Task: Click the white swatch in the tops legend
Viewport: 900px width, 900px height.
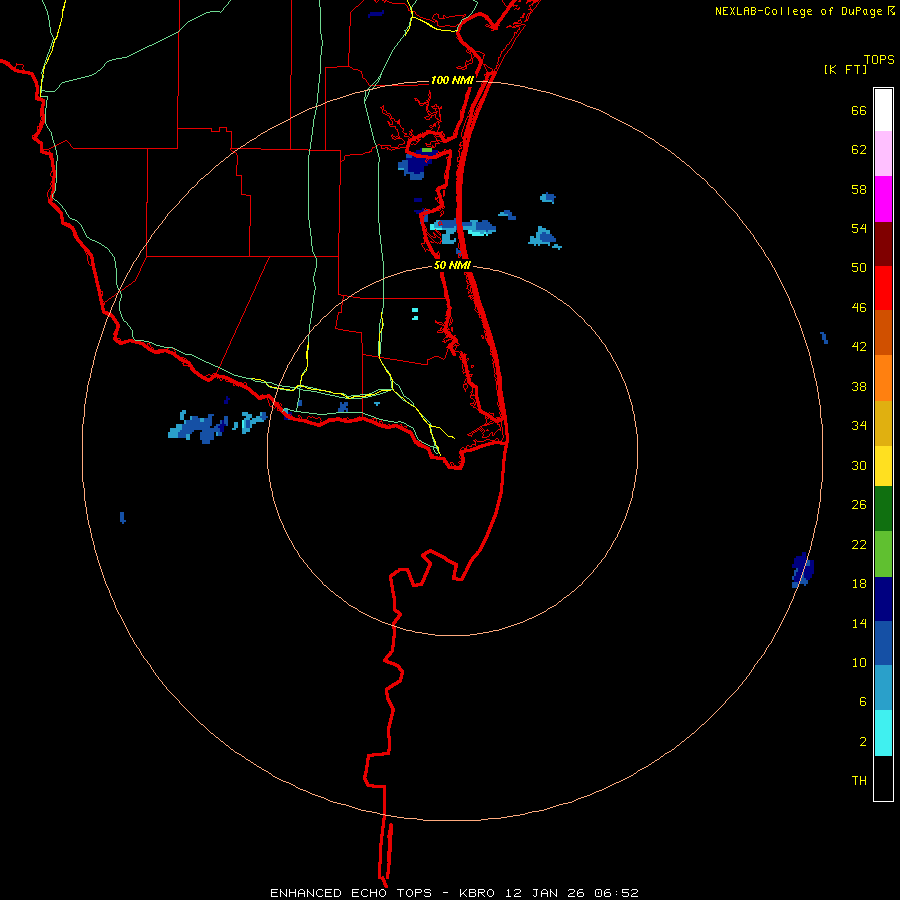Action: (x=883, y=110)
